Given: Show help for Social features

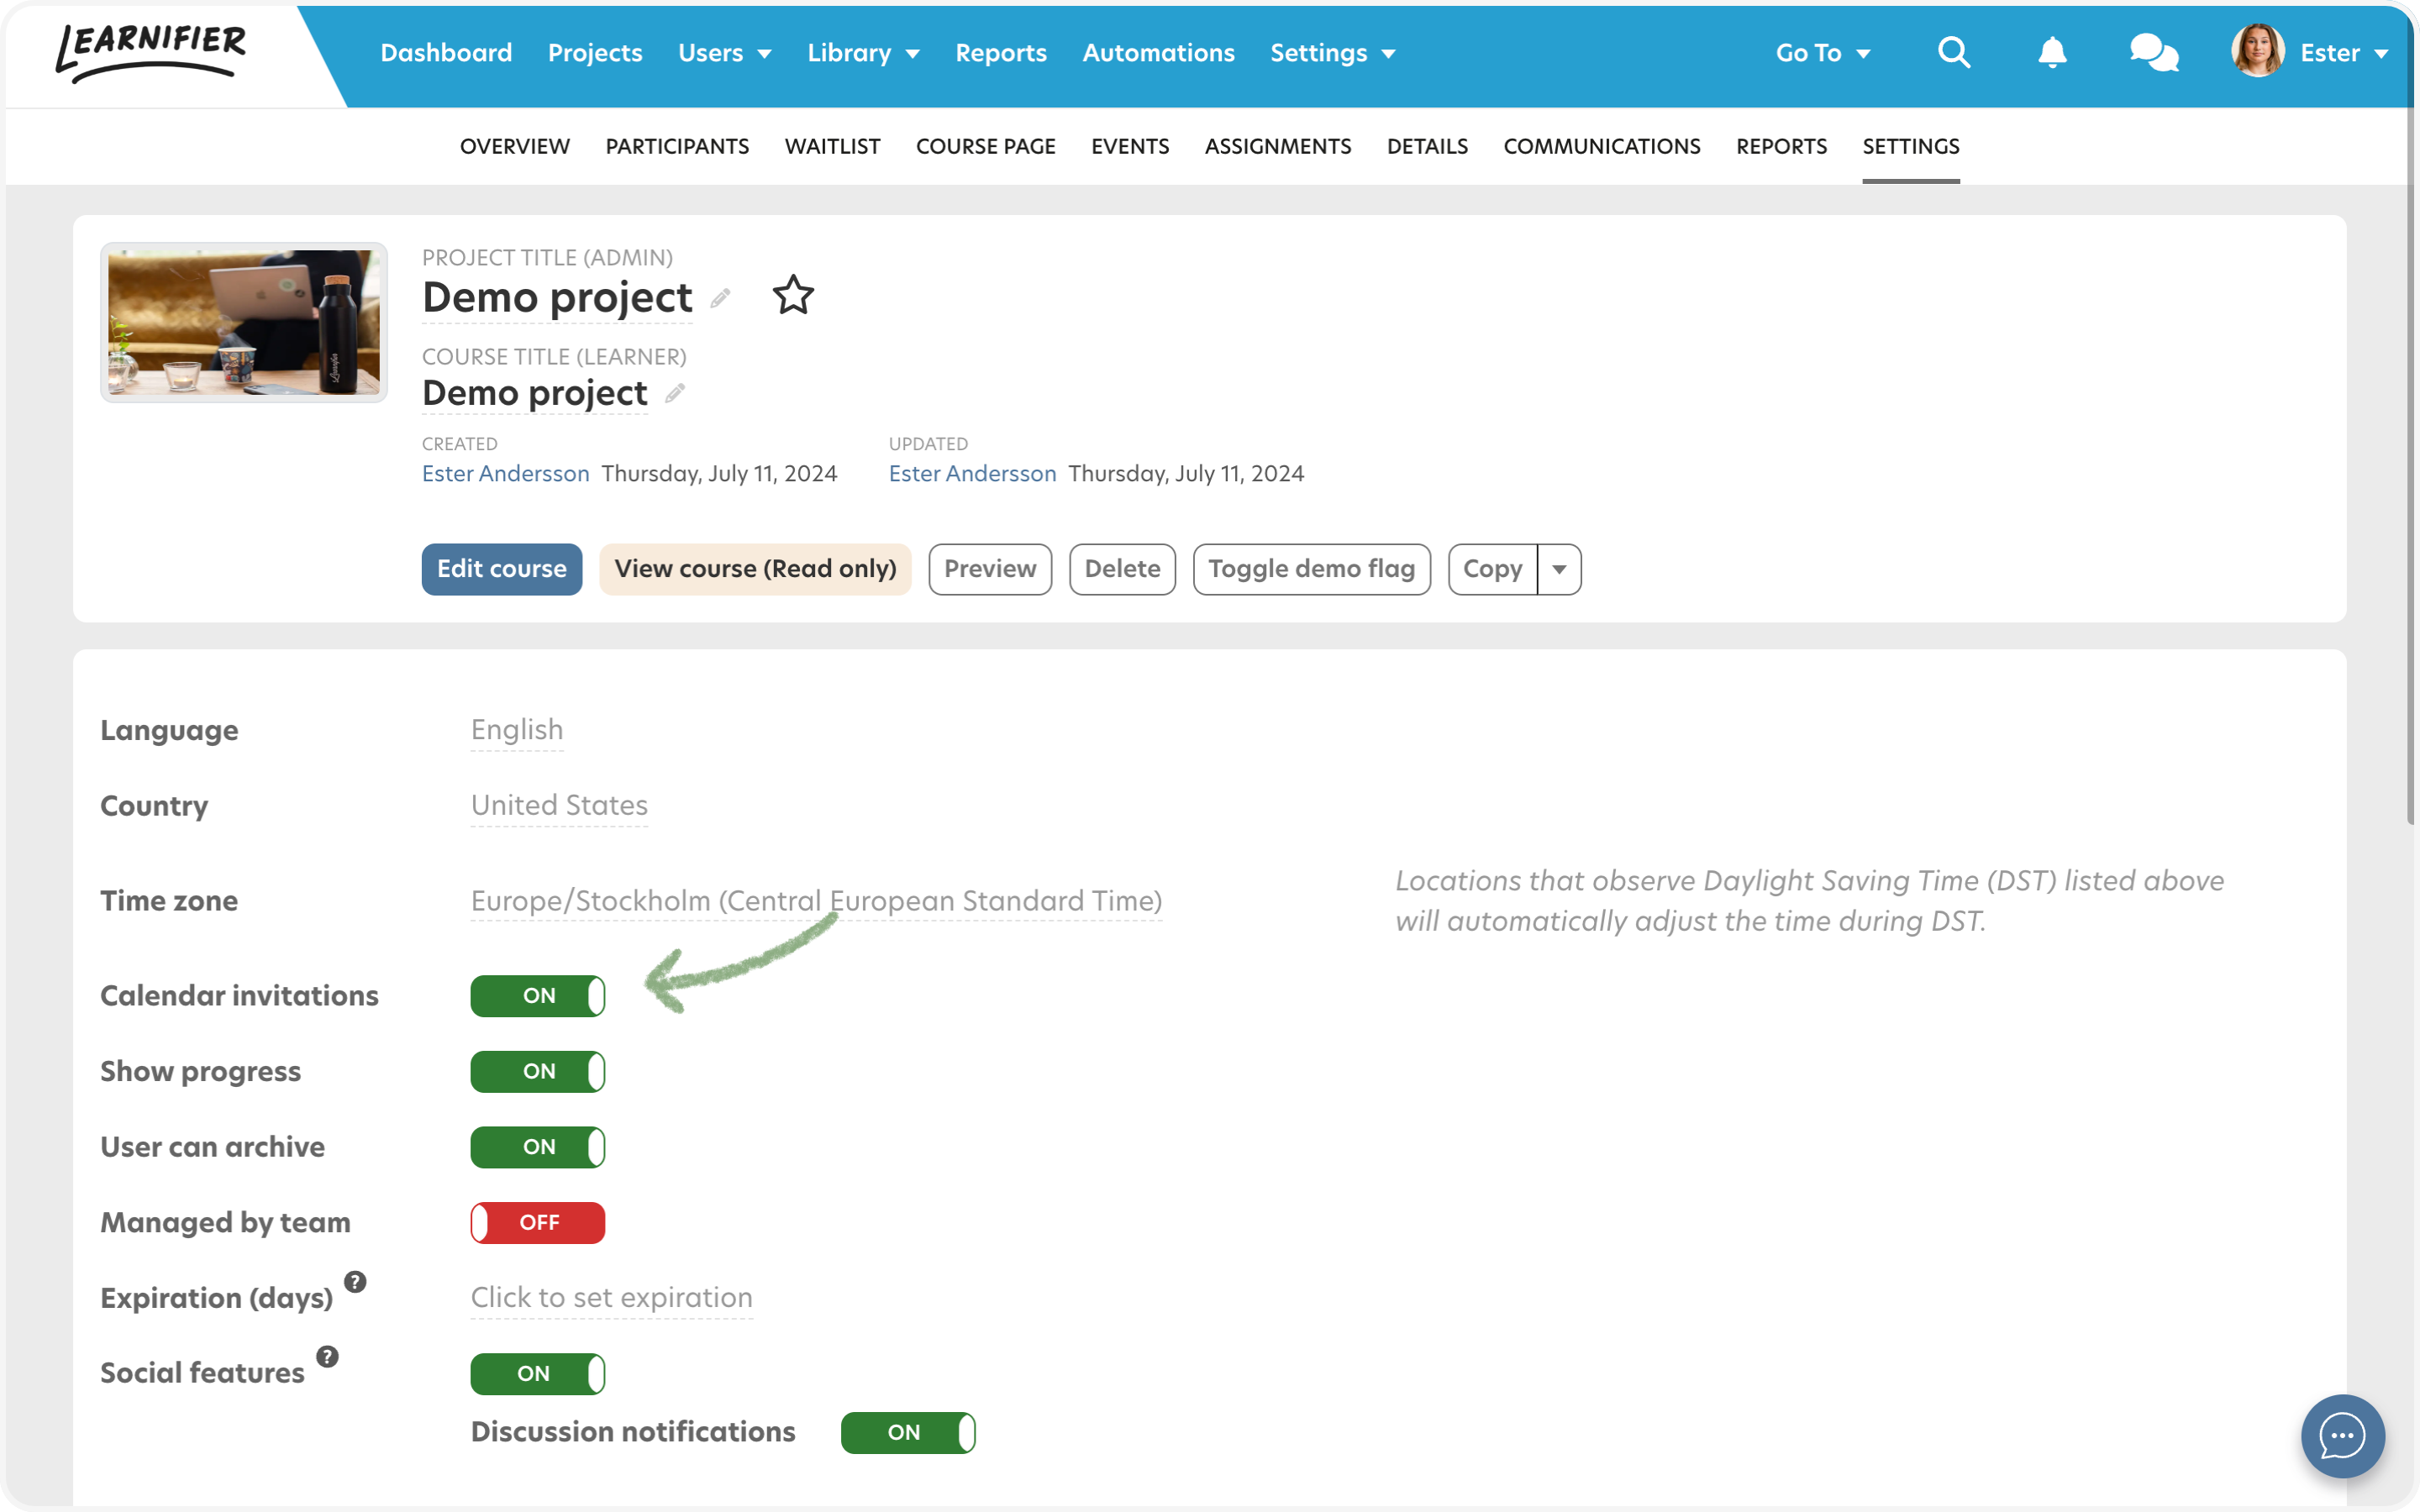Looking at the screenshot, I should 327,1356.
